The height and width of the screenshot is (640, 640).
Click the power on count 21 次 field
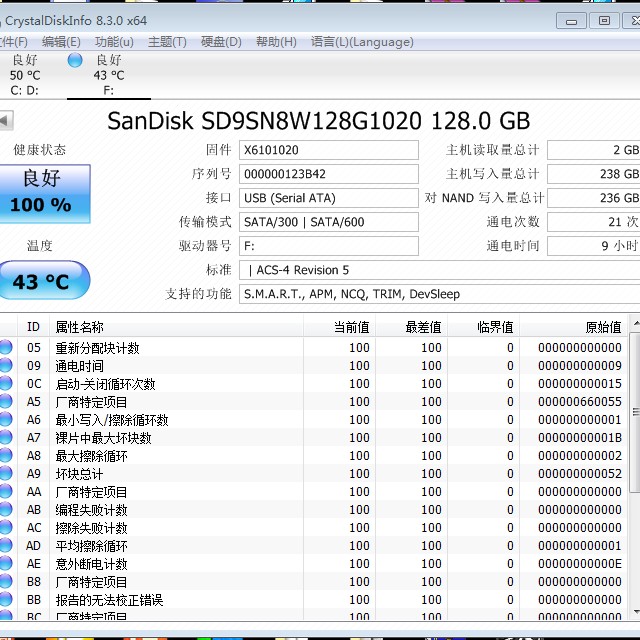[x=593, y=222]
